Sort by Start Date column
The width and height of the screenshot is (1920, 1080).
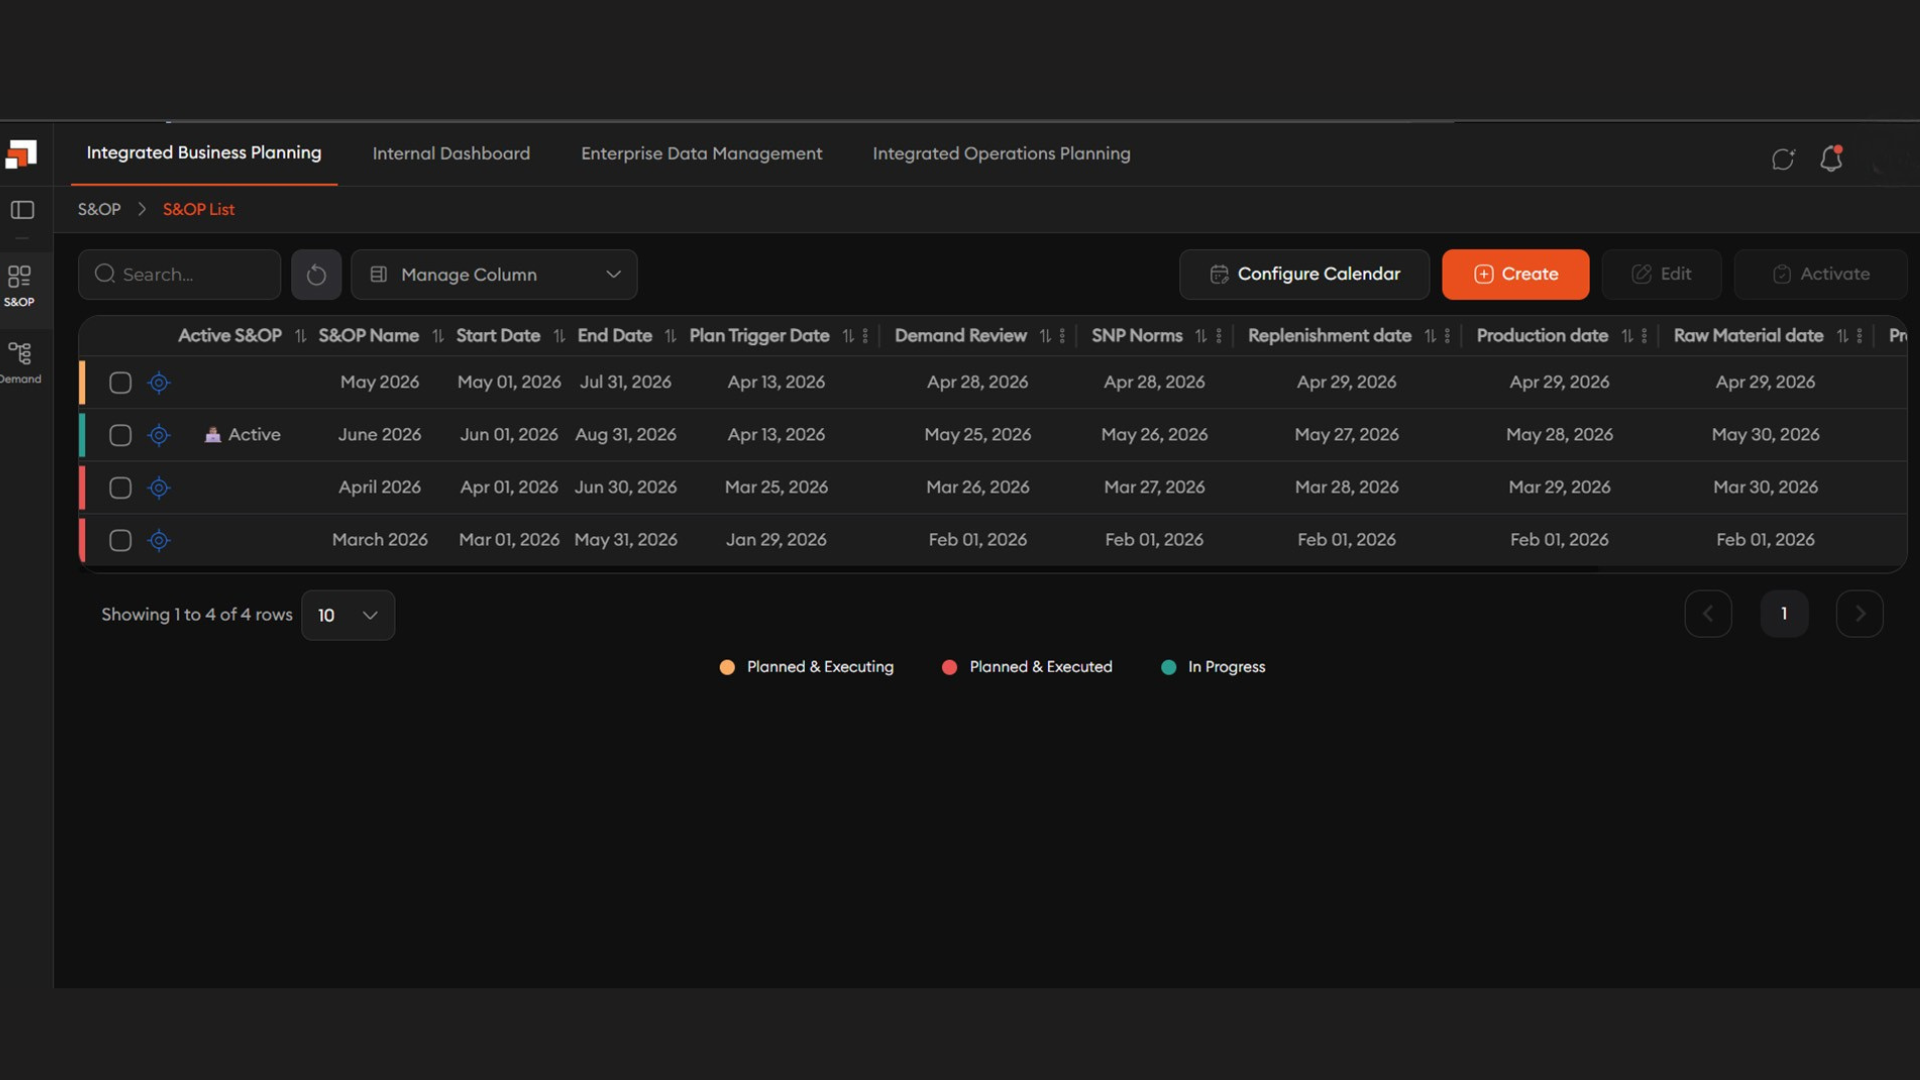(x=559, y=336)
